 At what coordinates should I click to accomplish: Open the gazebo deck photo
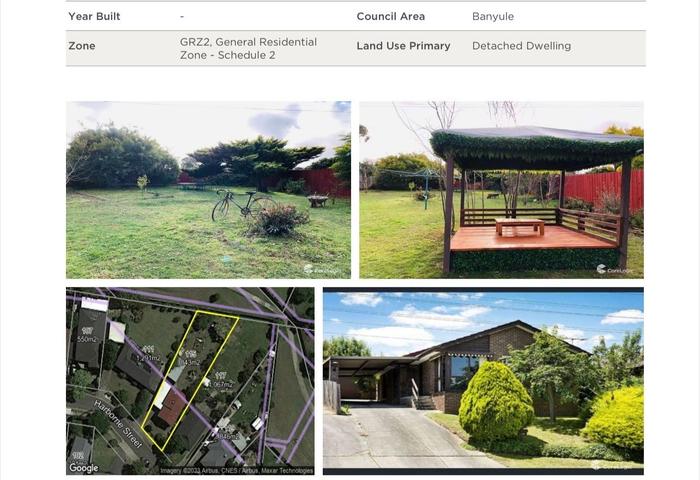click(x=501, y=190)
